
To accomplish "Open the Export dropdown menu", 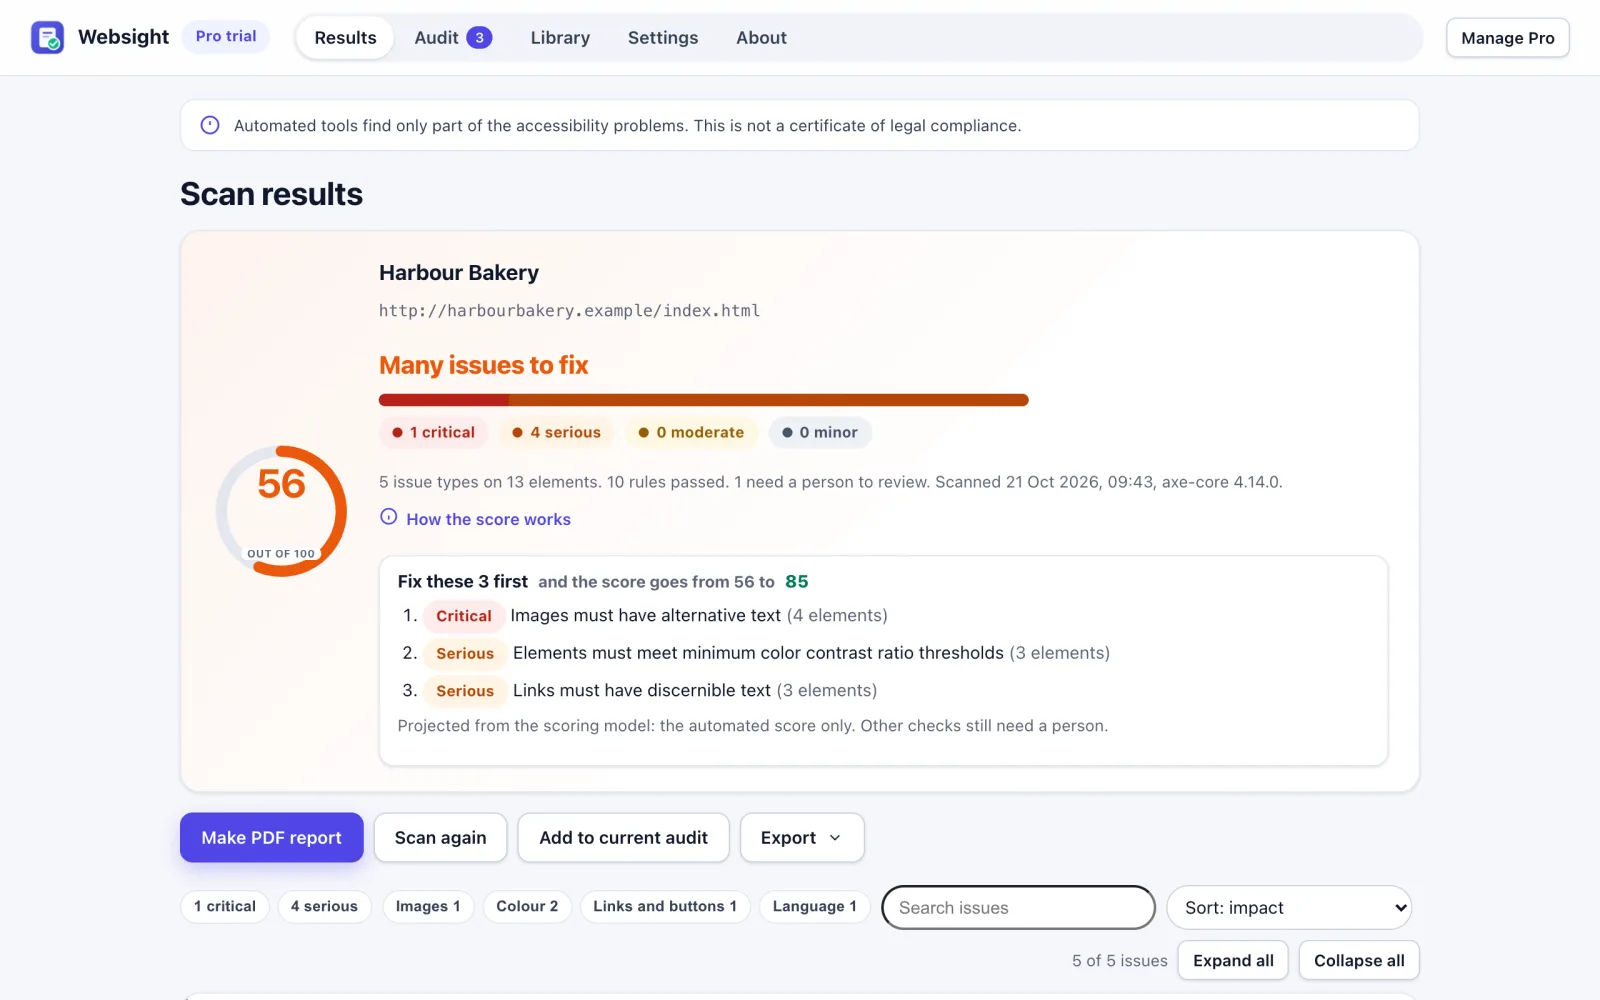I will point(801,837).
